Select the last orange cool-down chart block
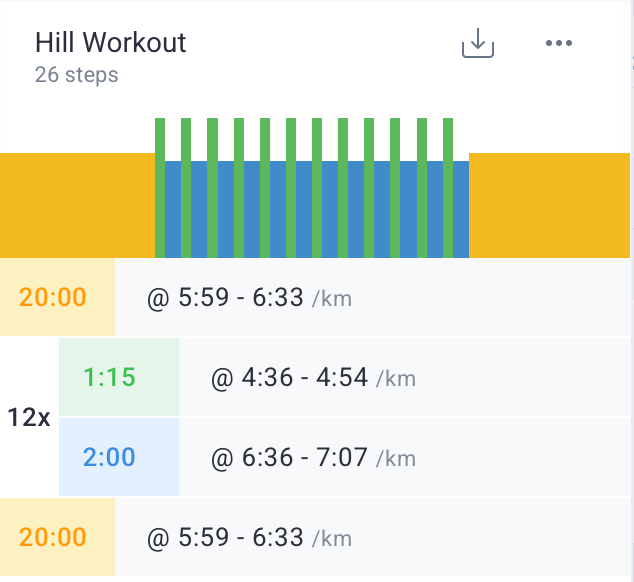This screenshot has height=582, width=634. tap(551, 205)
